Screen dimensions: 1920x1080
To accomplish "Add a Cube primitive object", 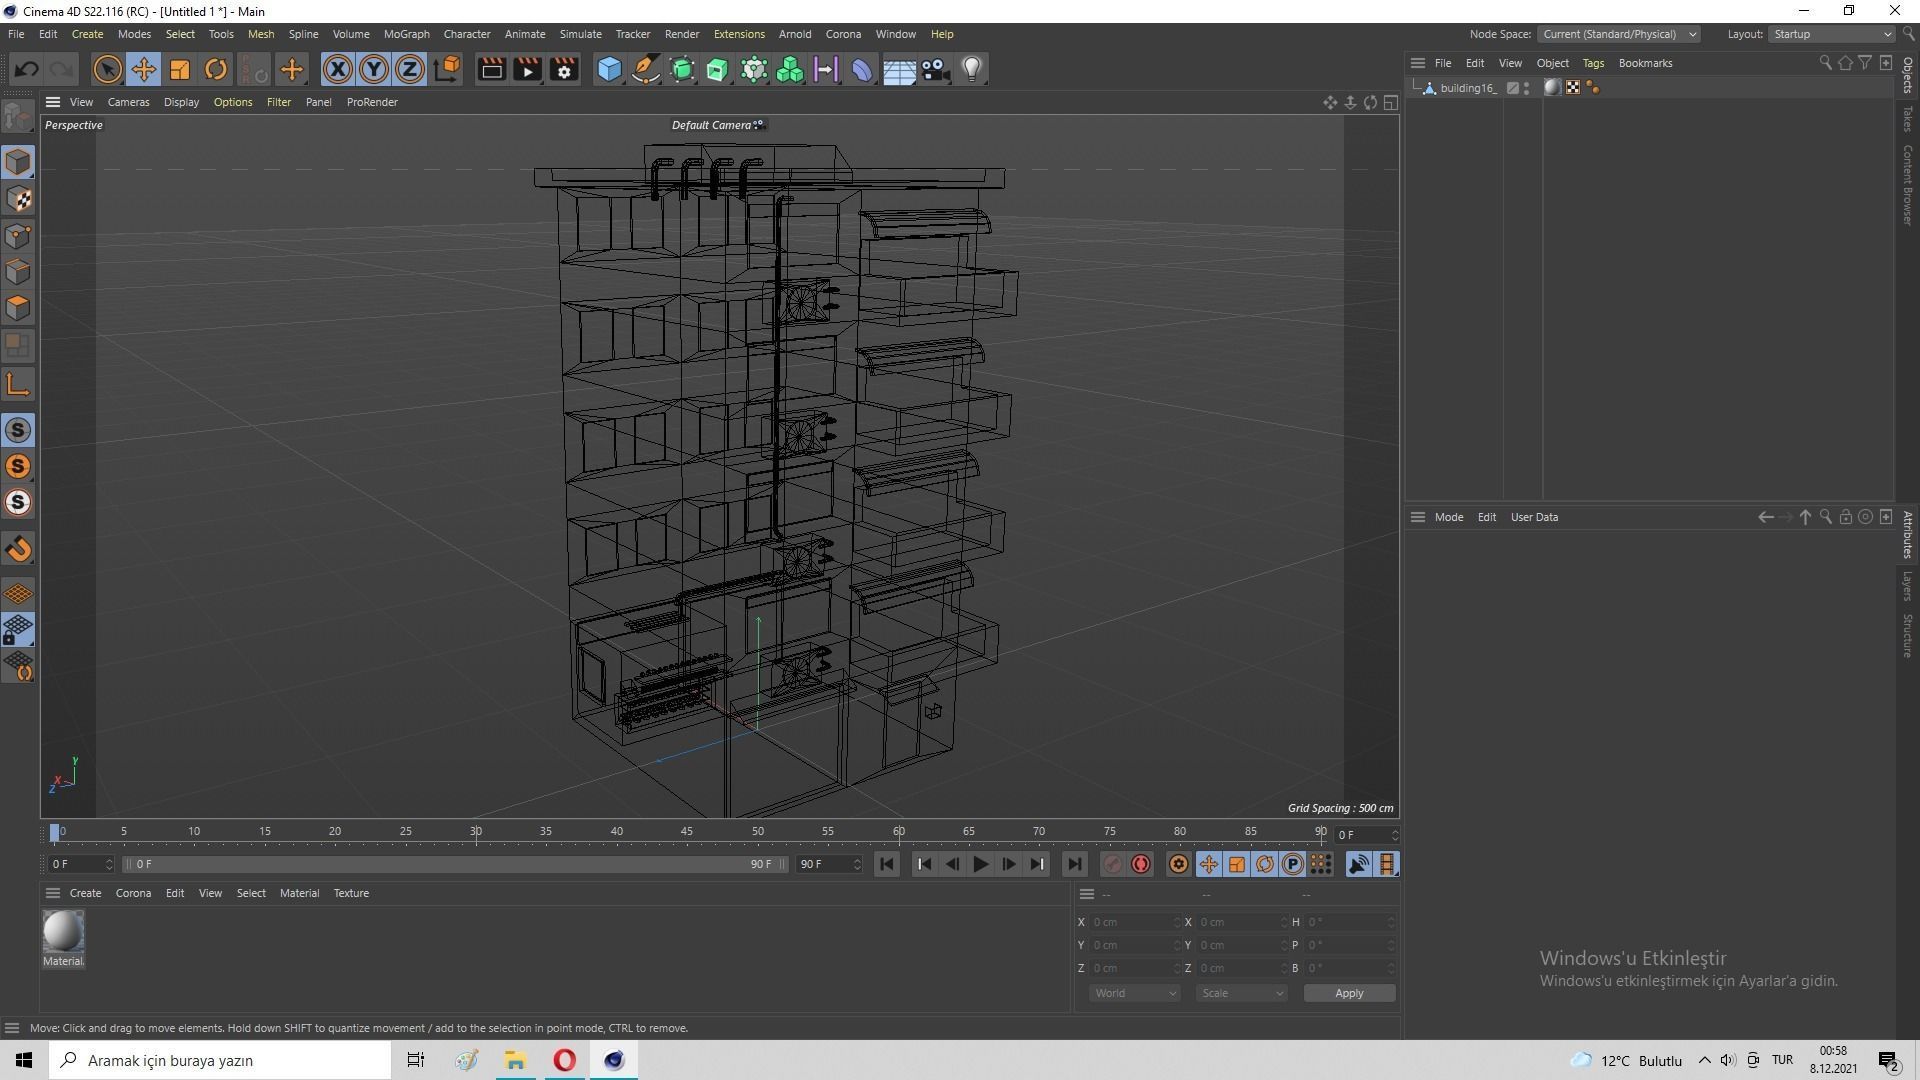I will (609, 69).
